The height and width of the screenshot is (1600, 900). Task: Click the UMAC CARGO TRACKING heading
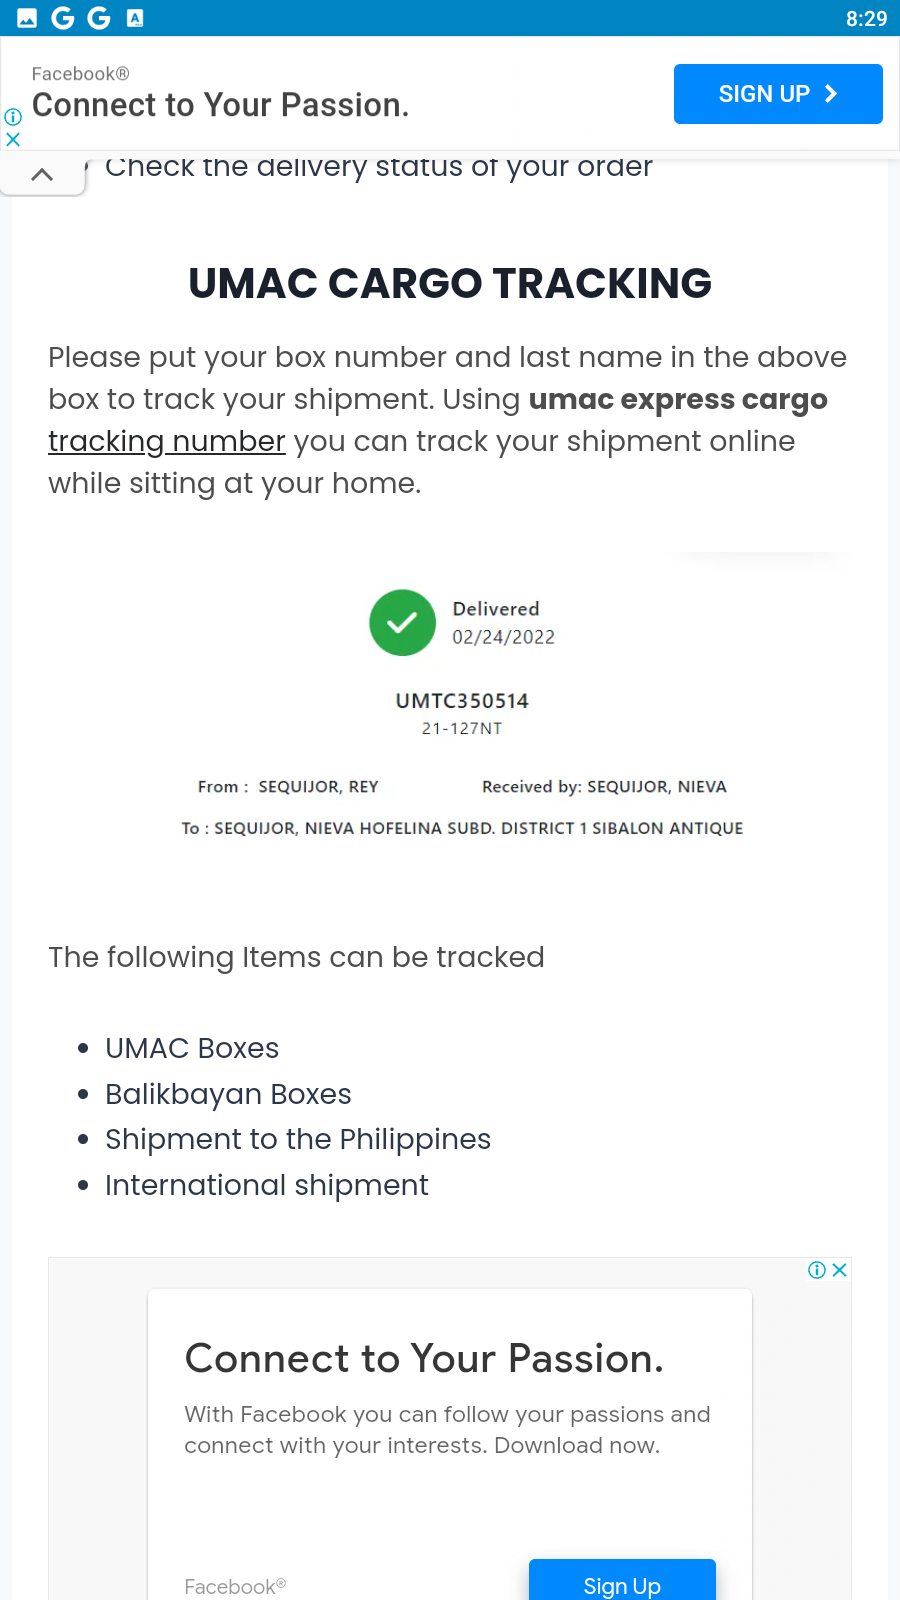click(x=450, y=284)
